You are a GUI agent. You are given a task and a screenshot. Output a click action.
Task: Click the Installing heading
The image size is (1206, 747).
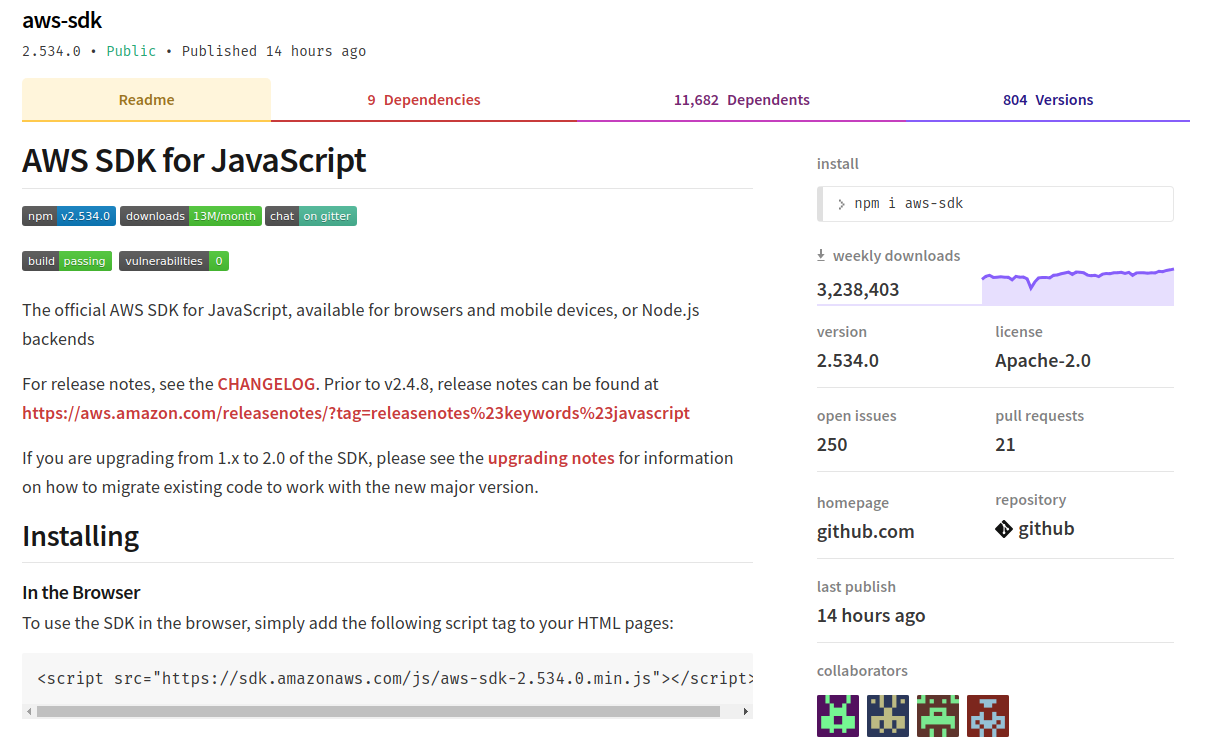click(80, 536)
